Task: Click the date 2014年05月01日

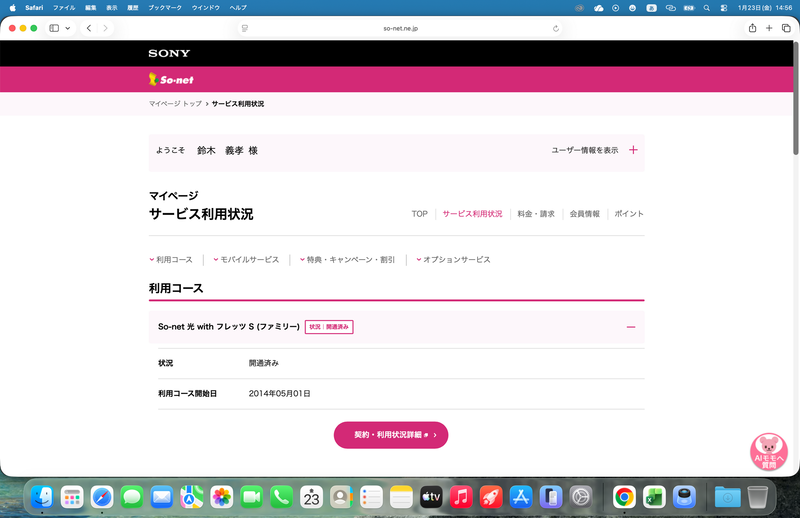Action: tap(280, 393)
